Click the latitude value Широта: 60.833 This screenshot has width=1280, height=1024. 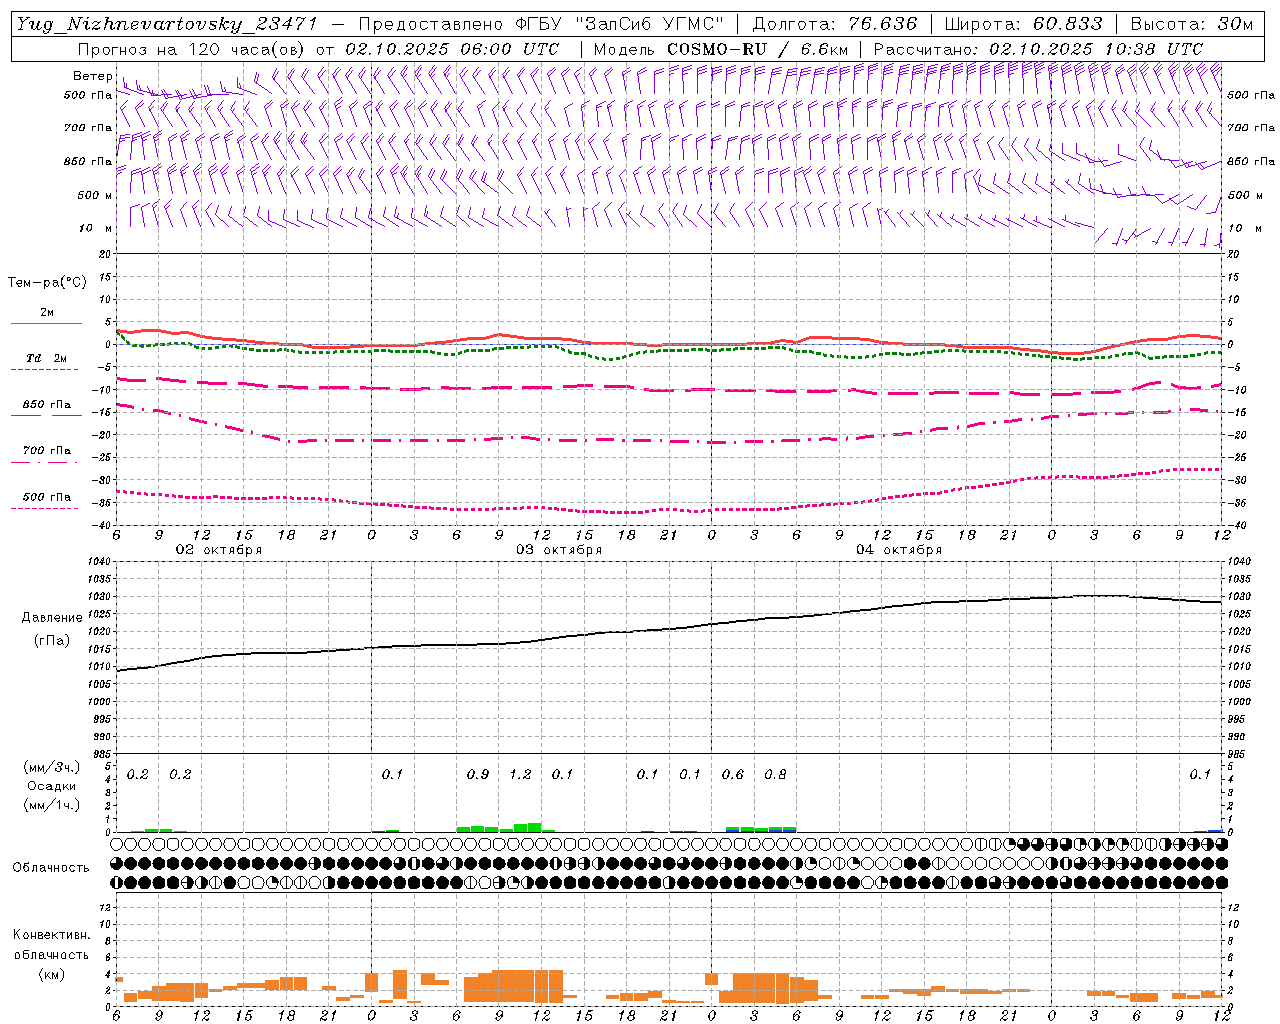1023,24
